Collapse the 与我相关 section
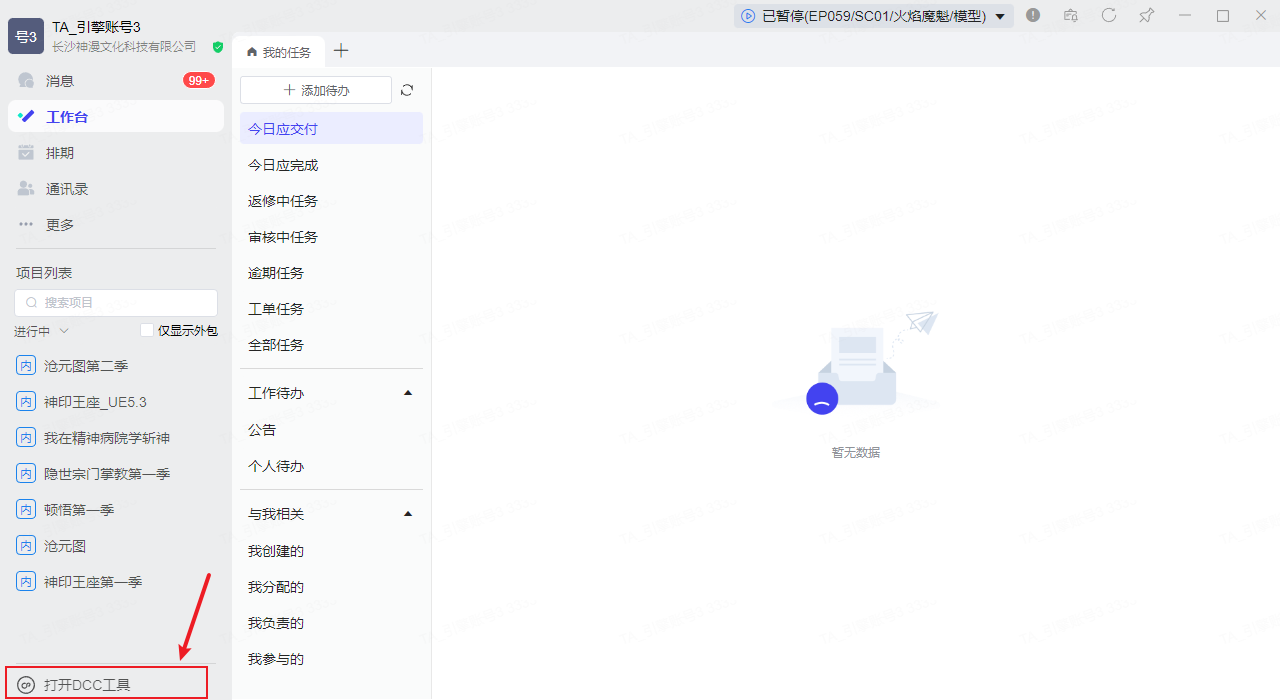The height and width of the screenshot is (700, 1280). tap(407, 514)
